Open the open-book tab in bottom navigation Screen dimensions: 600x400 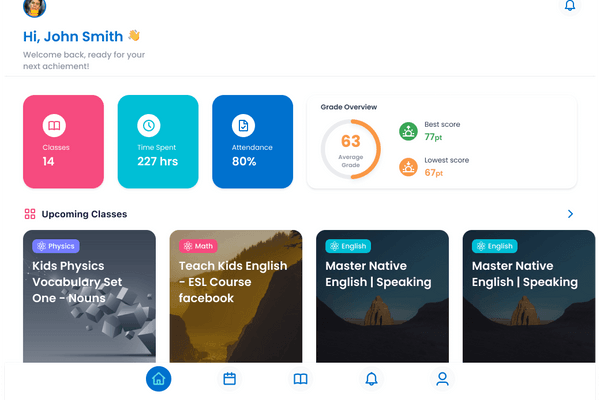pyautogui.click(x=300, y=379)
